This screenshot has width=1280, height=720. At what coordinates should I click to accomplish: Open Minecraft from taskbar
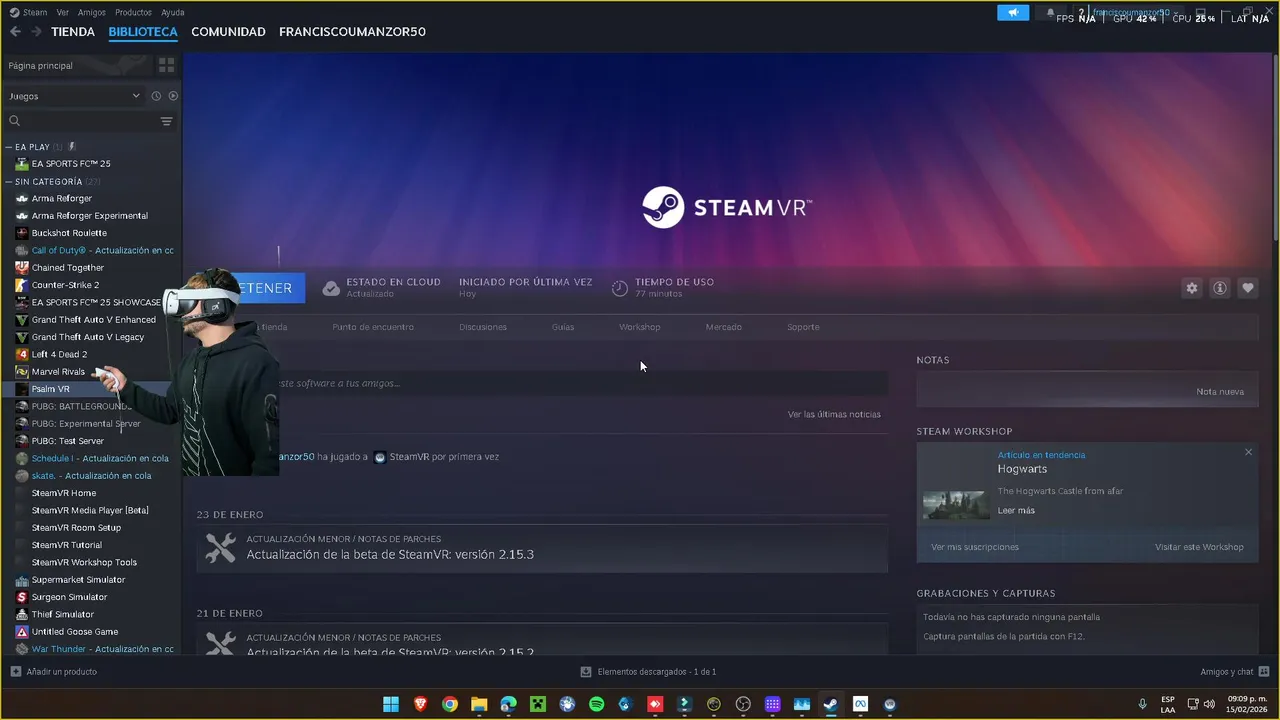tap(538, 704)
